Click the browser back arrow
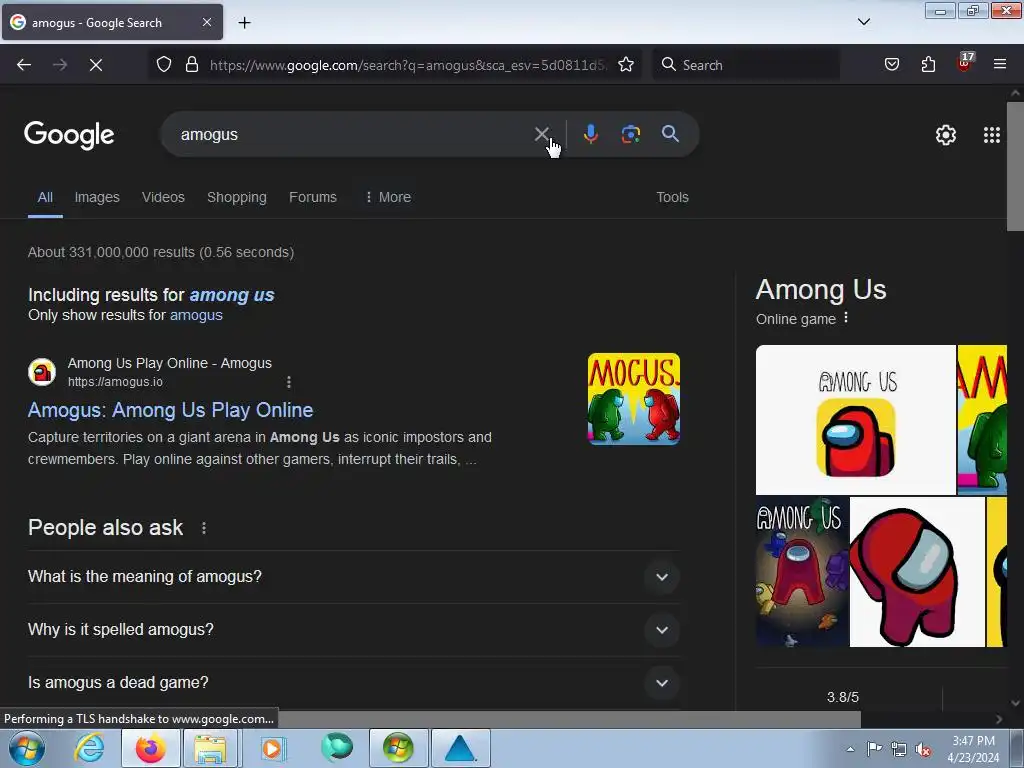 pos(24,65)
